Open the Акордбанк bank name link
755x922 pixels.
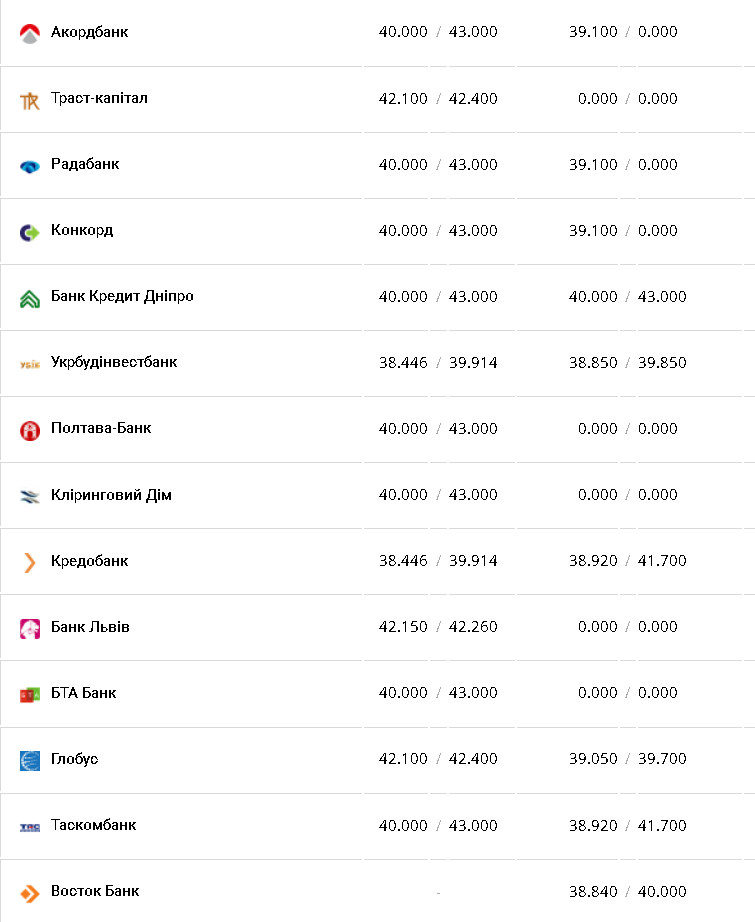click(89, 32)
